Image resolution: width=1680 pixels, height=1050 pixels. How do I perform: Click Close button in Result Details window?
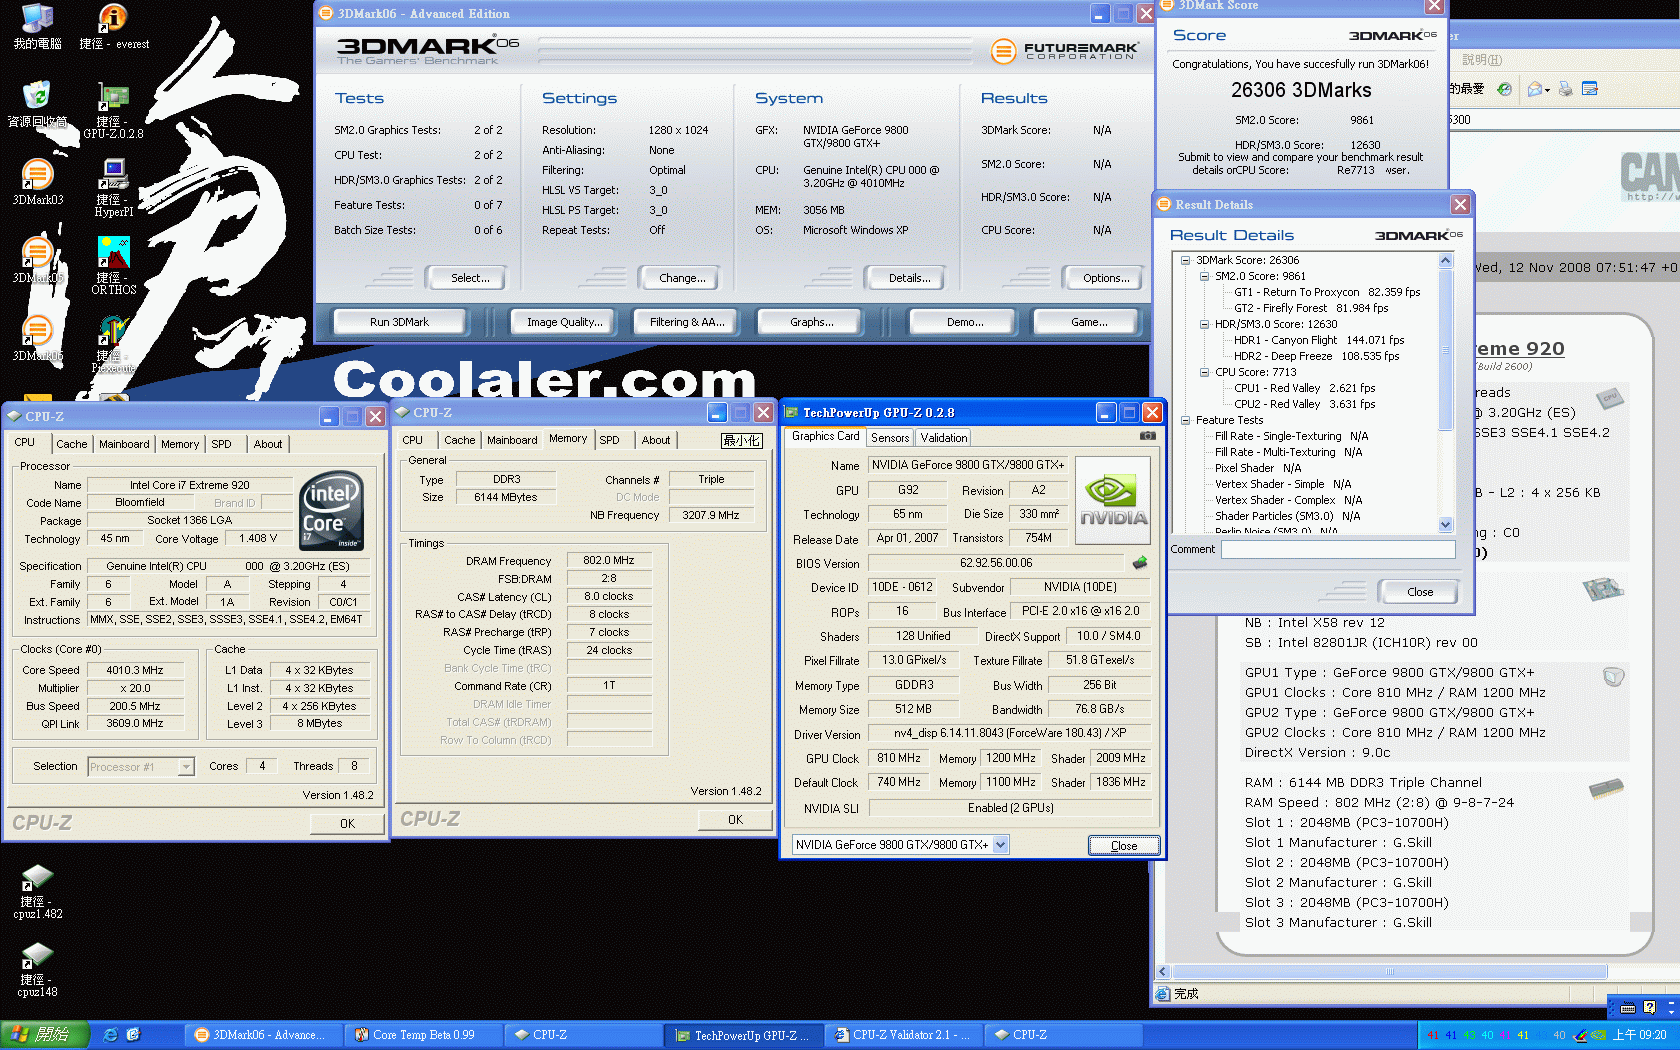click(1420, 592)
